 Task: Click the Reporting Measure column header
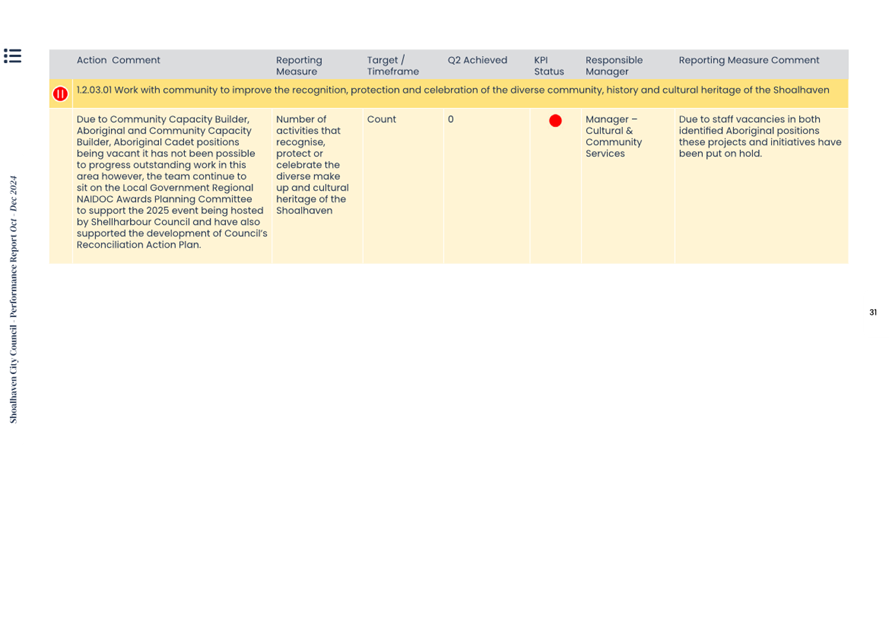[299, 66]
